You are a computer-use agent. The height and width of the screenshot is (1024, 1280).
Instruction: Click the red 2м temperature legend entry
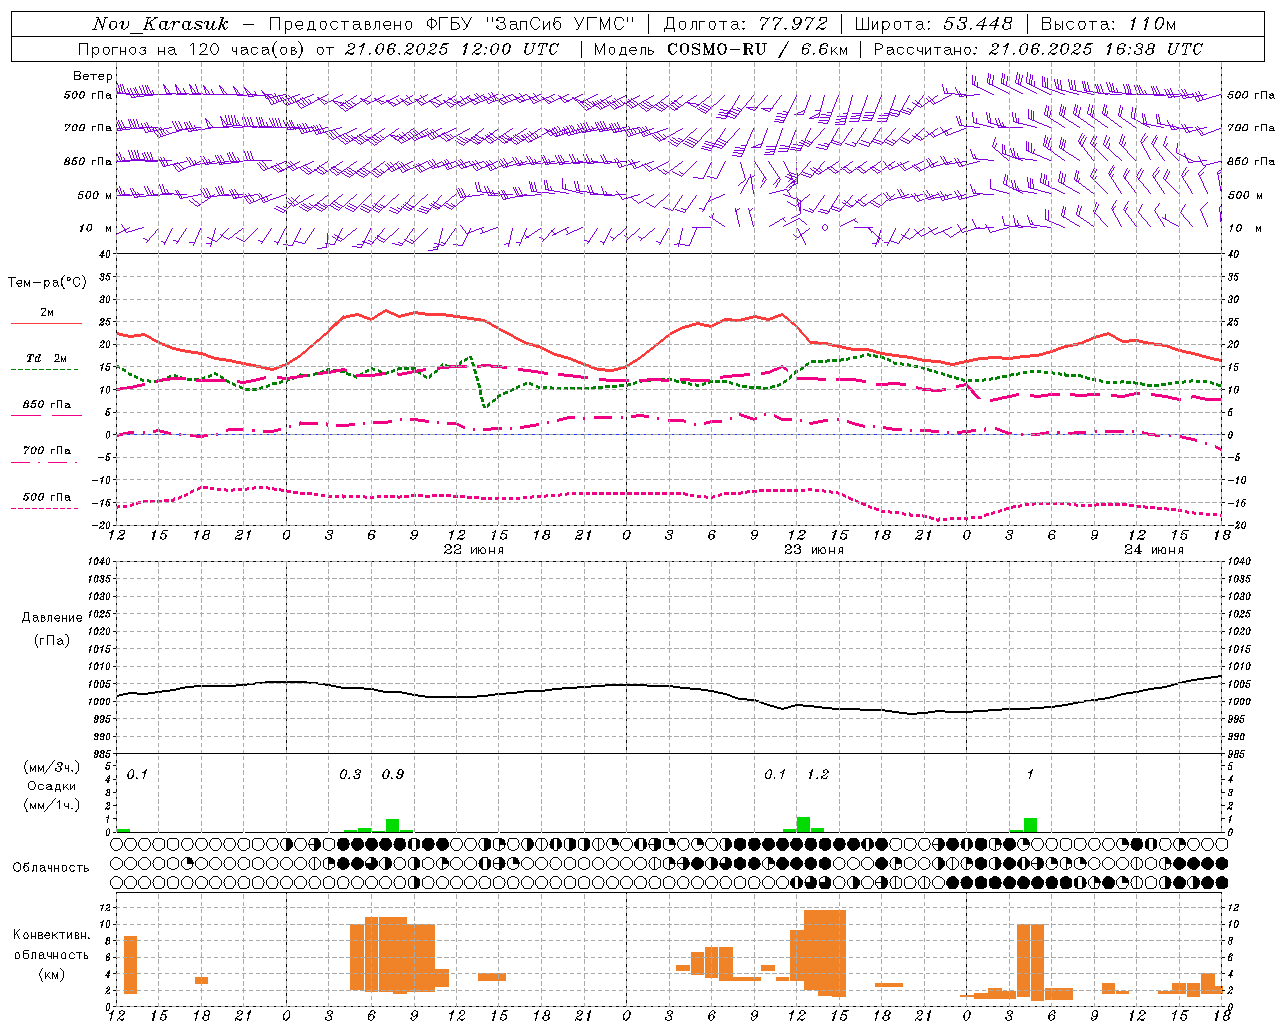[x=46, y=316]
